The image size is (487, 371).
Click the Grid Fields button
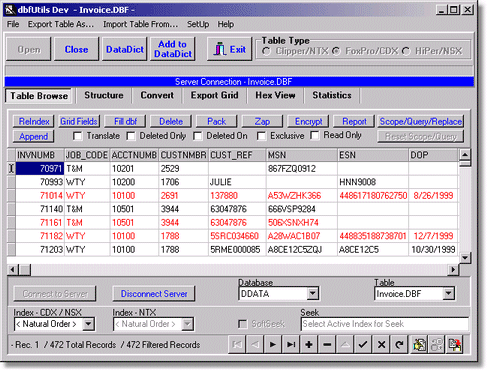[79, 121]
